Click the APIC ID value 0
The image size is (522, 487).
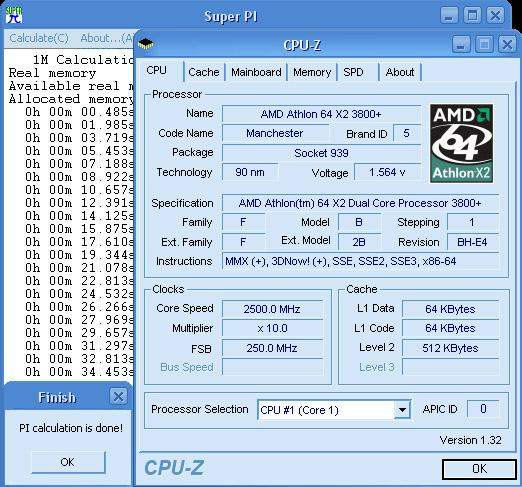483,409
